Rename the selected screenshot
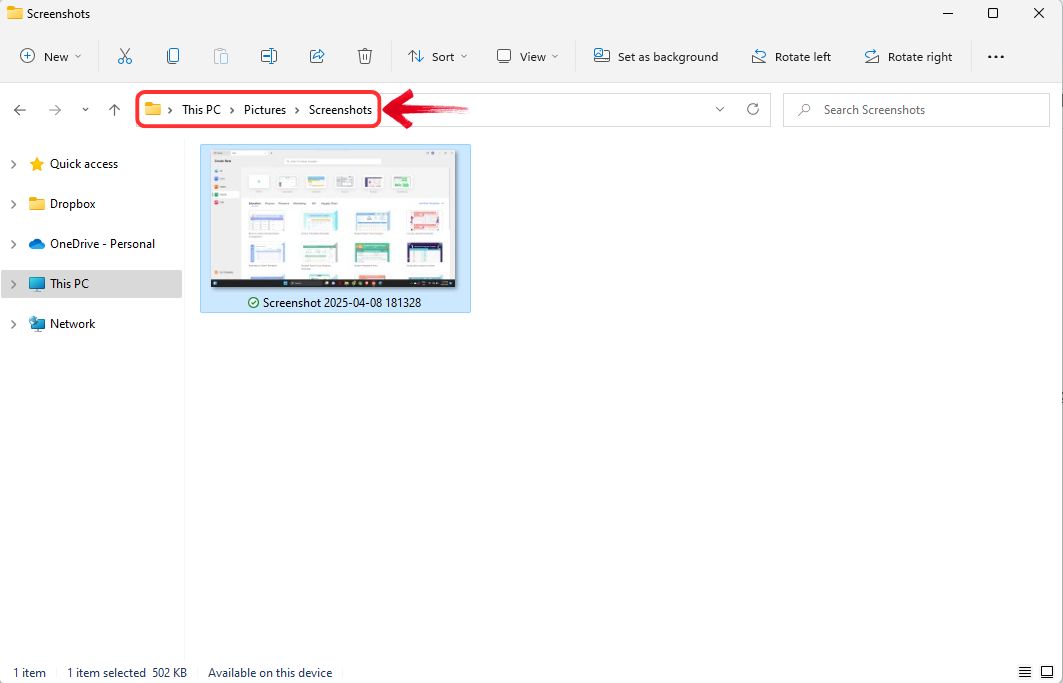1063x683 pixels. pos(268,56)
